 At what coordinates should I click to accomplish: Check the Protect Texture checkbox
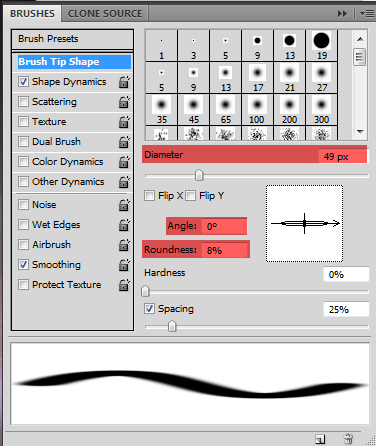(23, 285)
